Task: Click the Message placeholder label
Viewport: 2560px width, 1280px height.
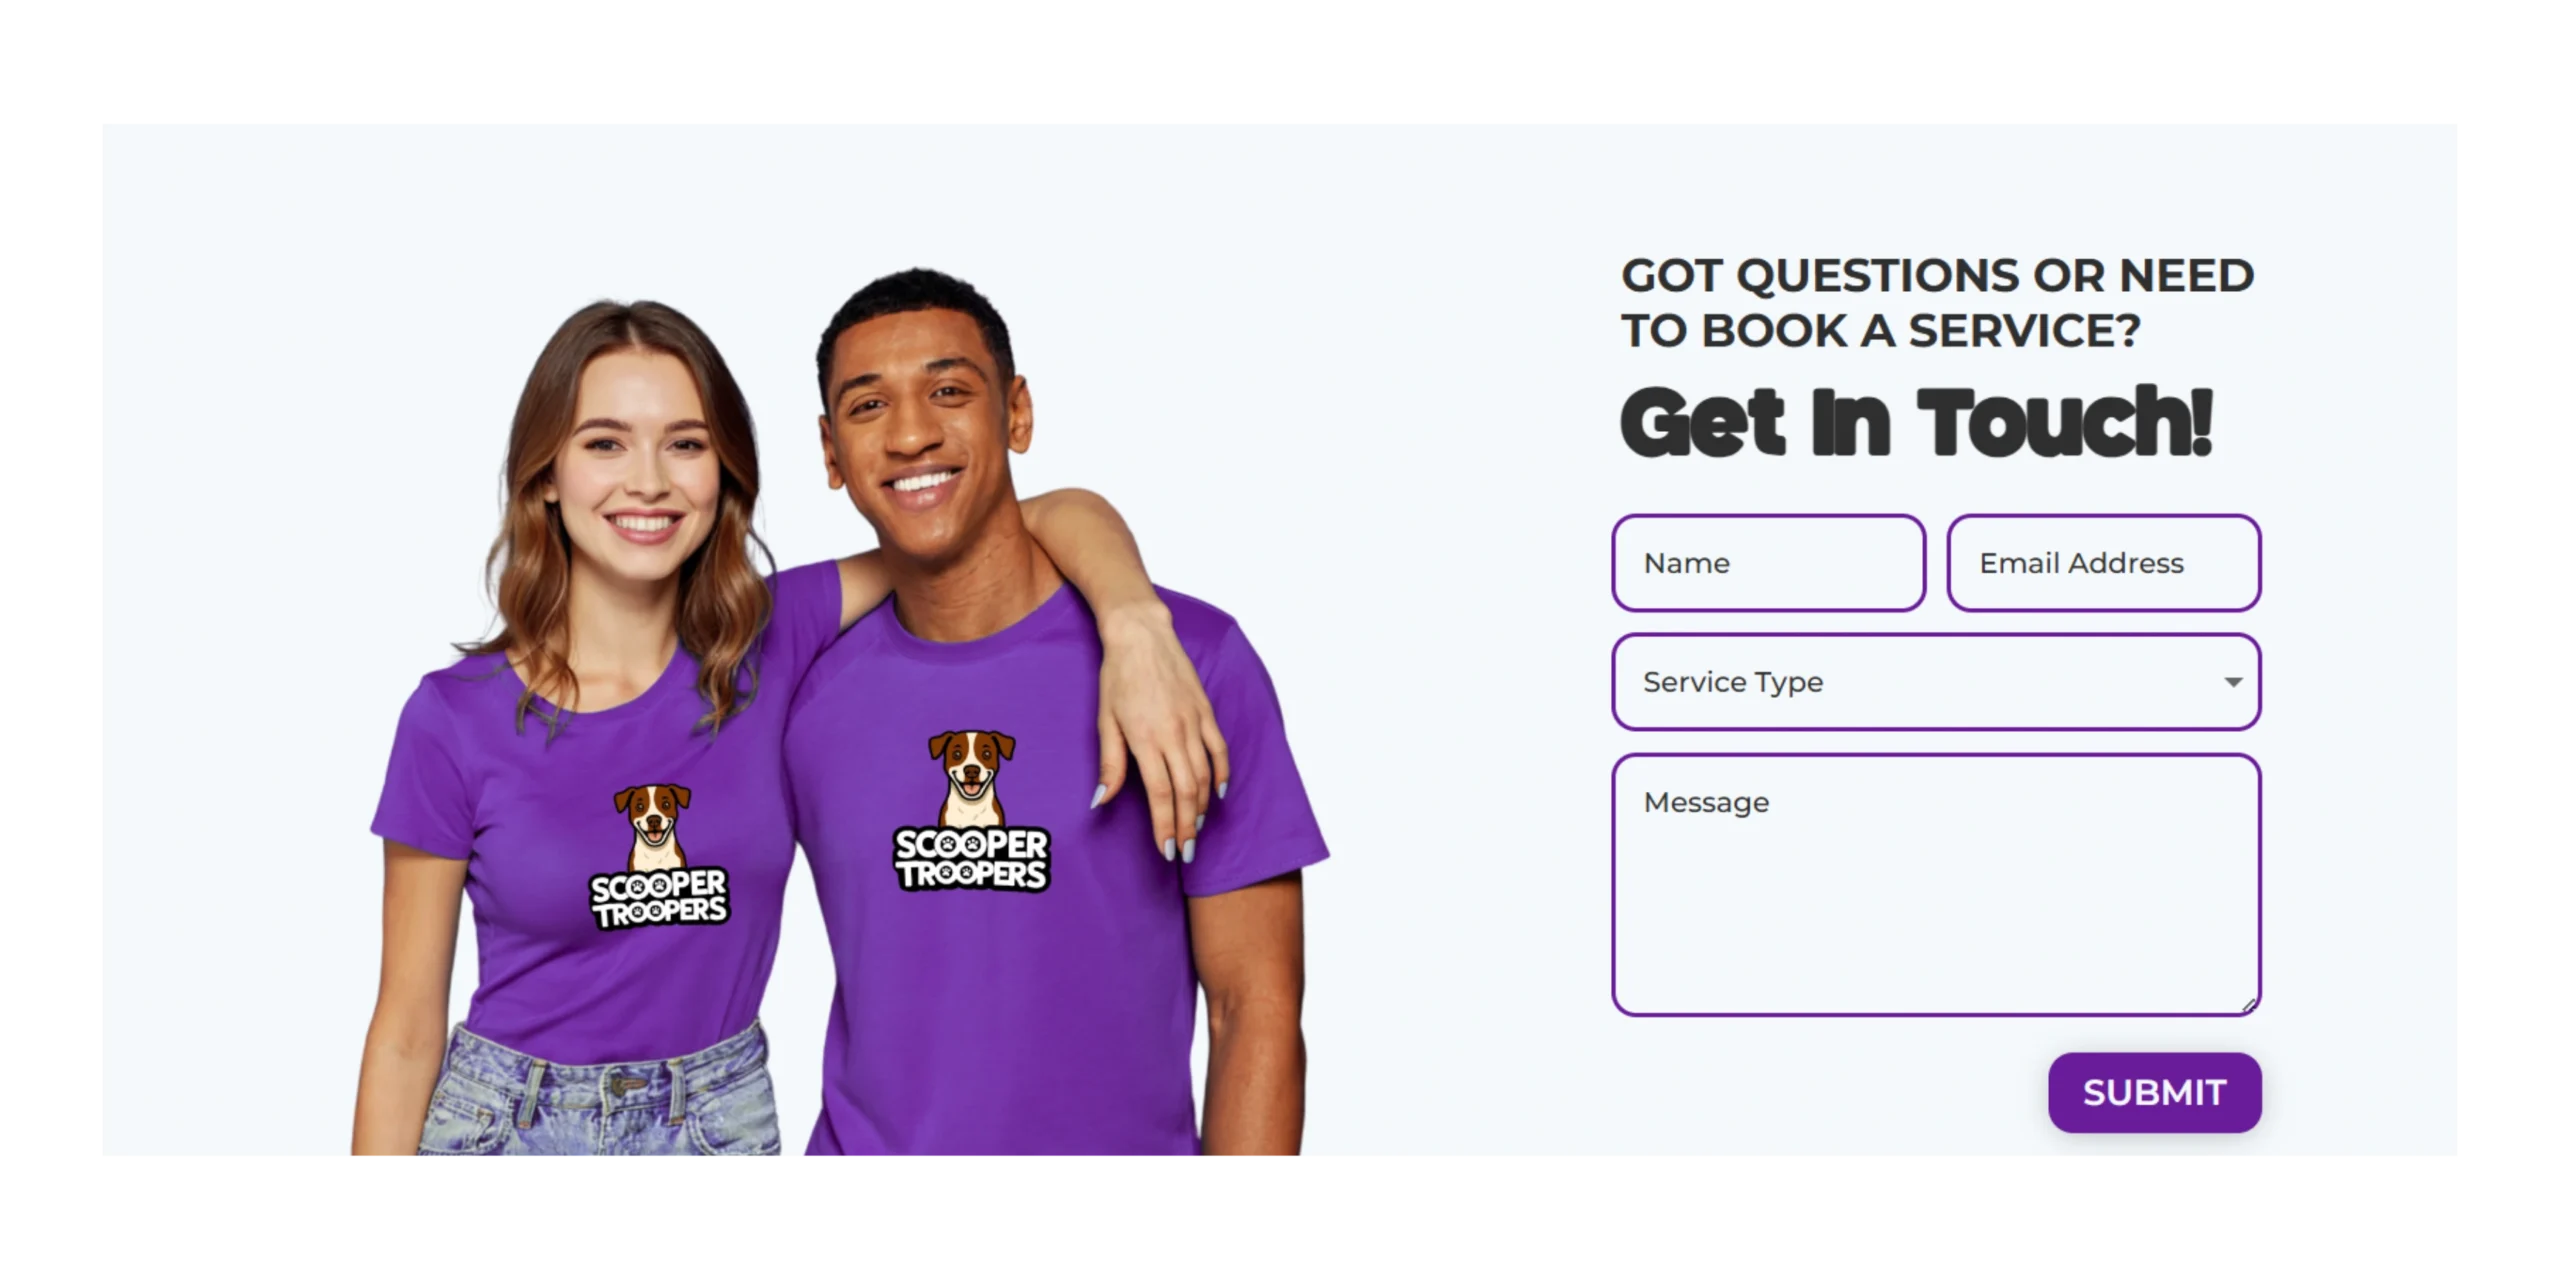Action: coord(1706,803)
